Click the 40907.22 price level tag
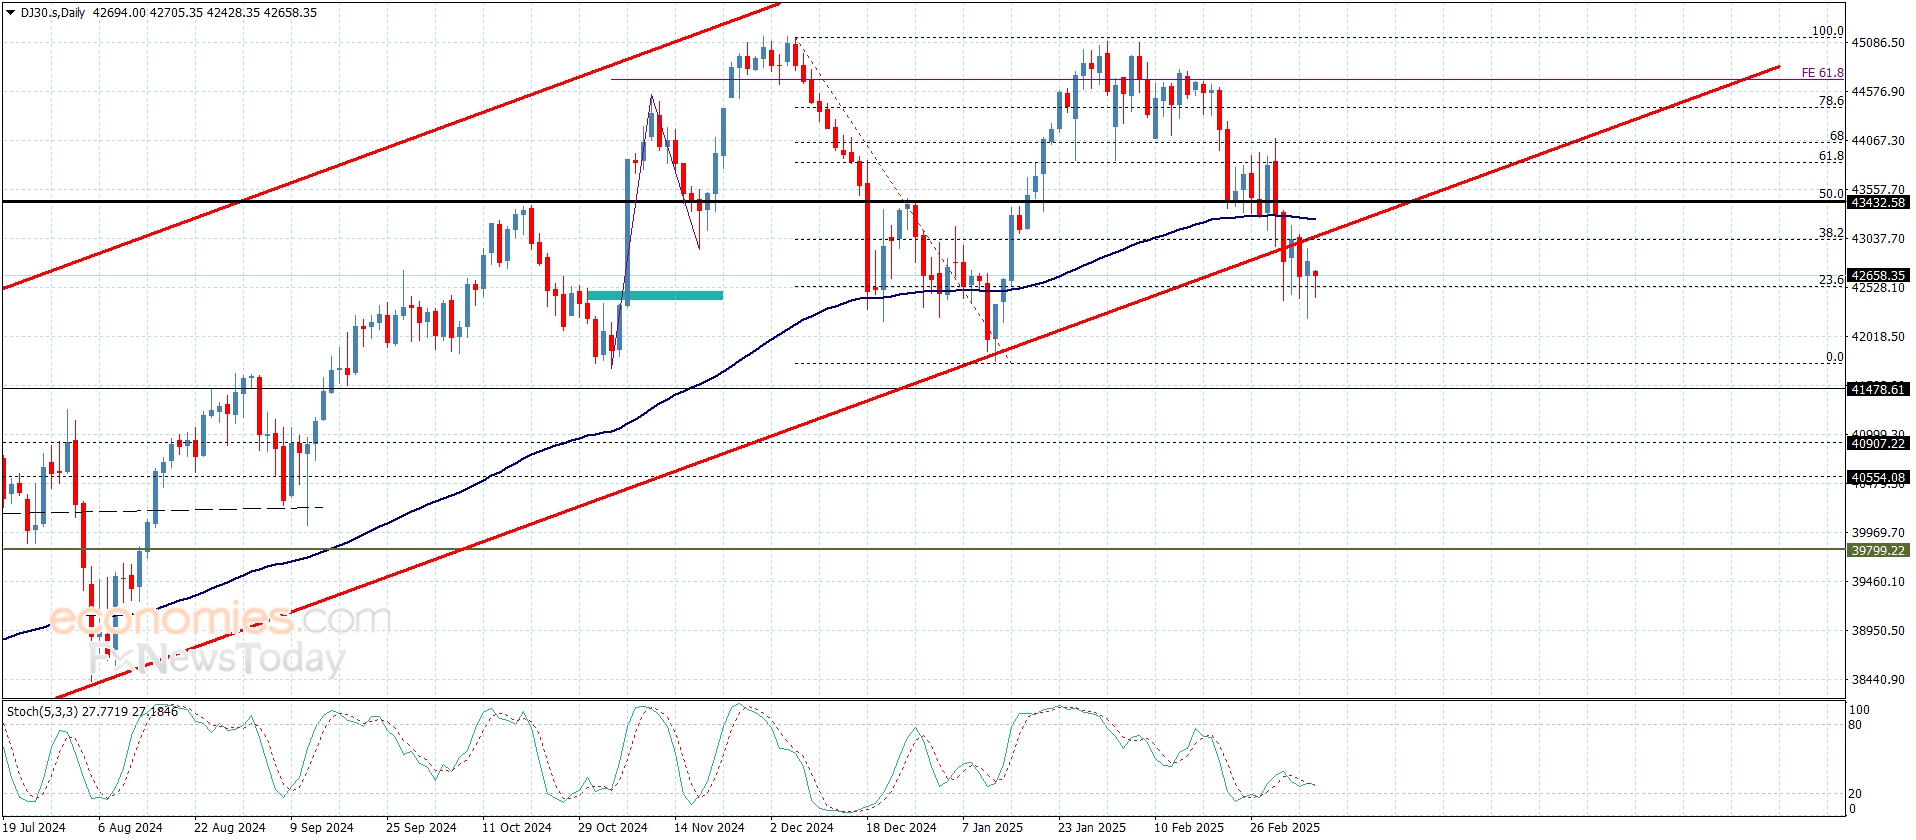The height and width of the screenshot is (840, 1916). (1878, 443)
